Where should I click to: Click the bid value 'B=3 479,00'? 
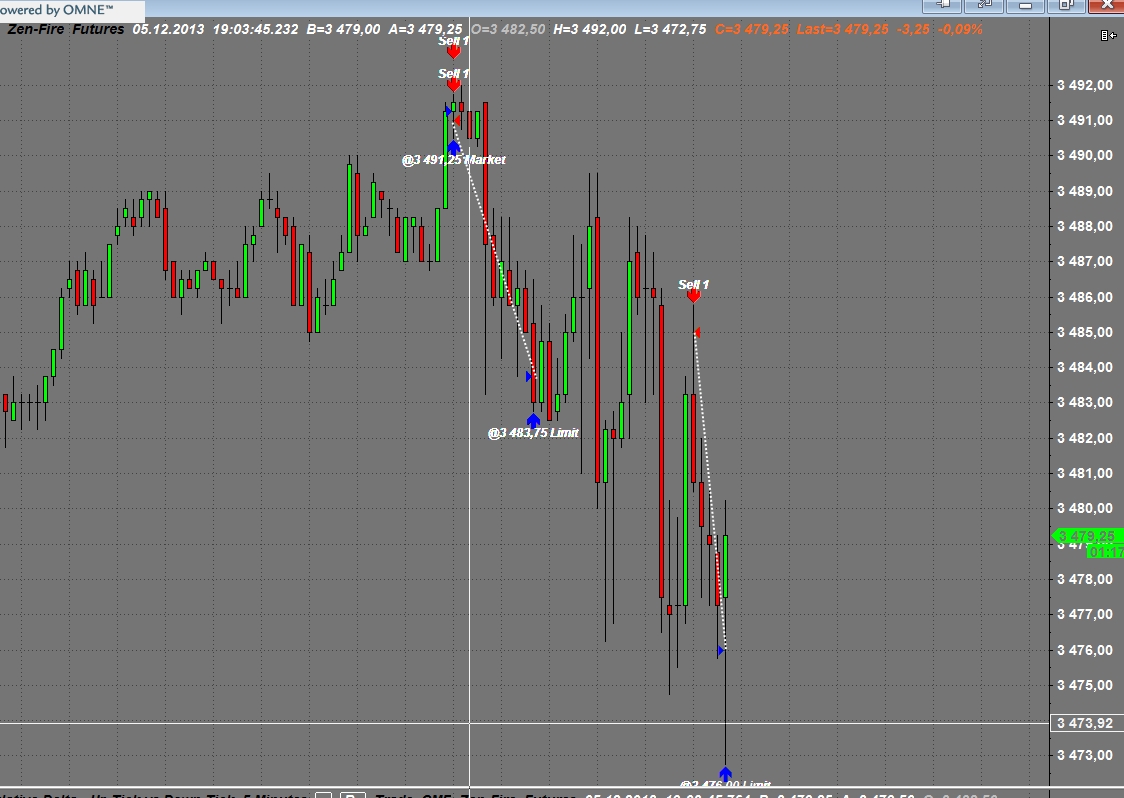coord(343,29)
